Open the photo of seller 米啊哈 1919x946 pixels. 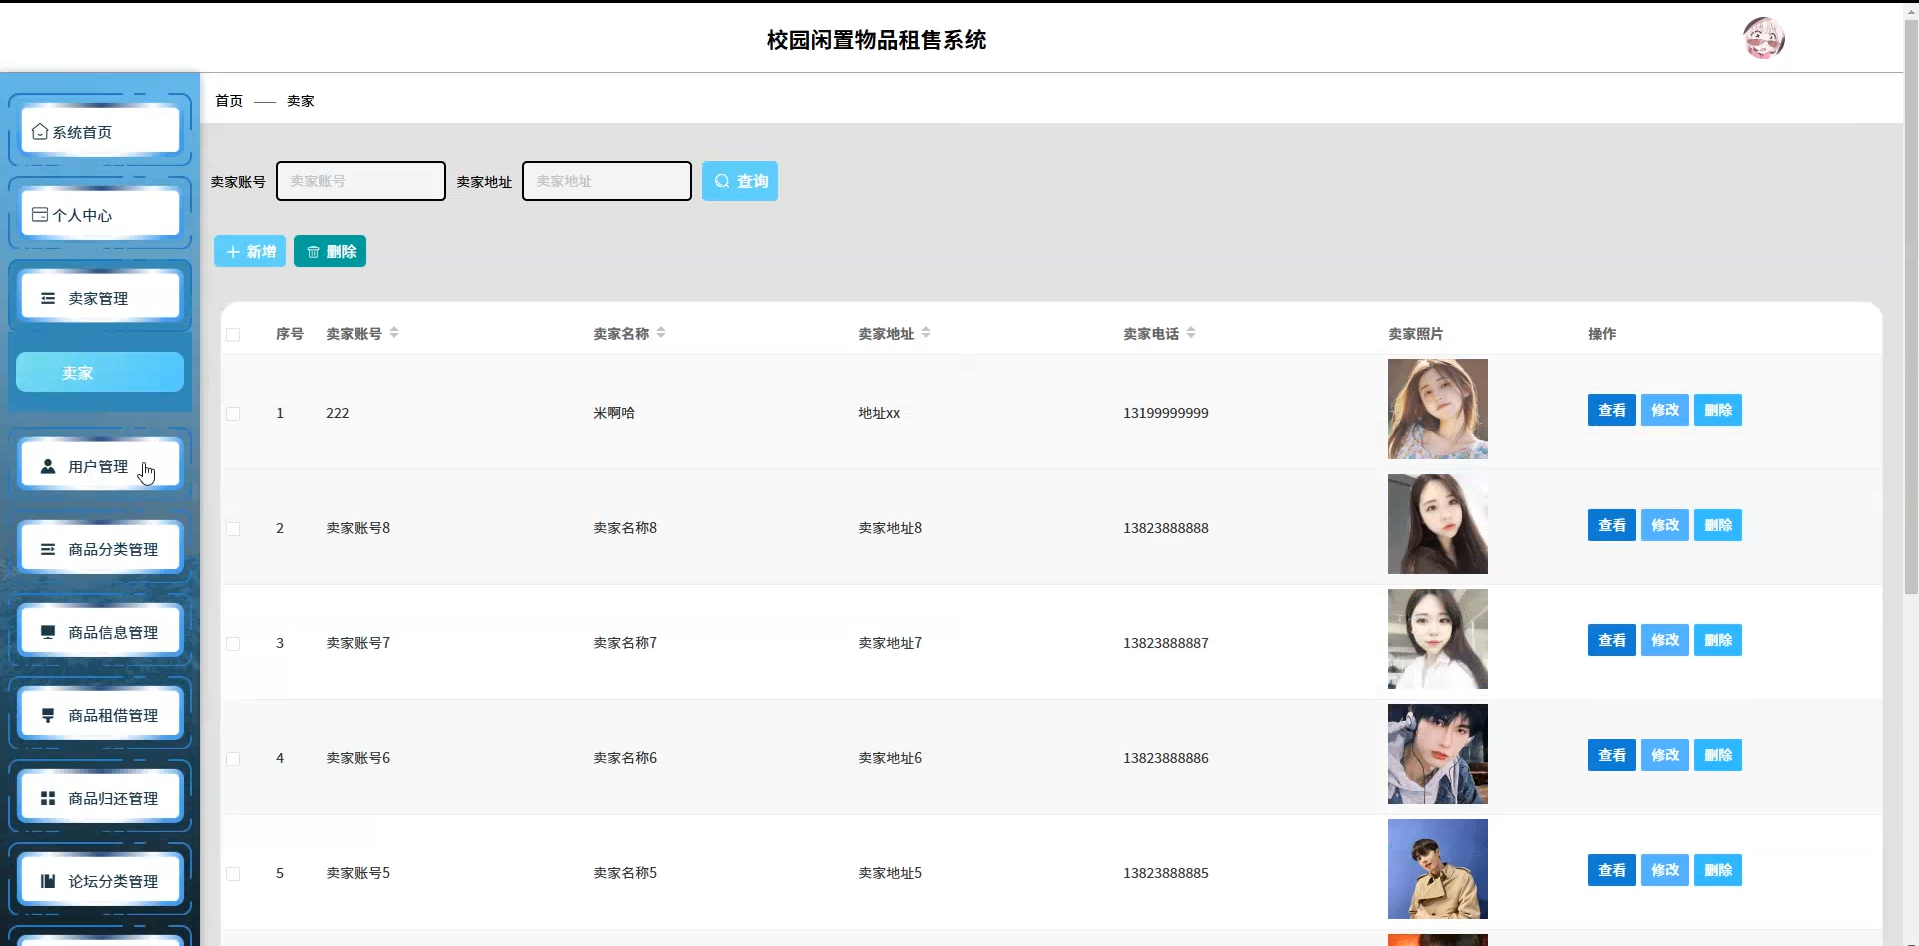(1438, 409)
